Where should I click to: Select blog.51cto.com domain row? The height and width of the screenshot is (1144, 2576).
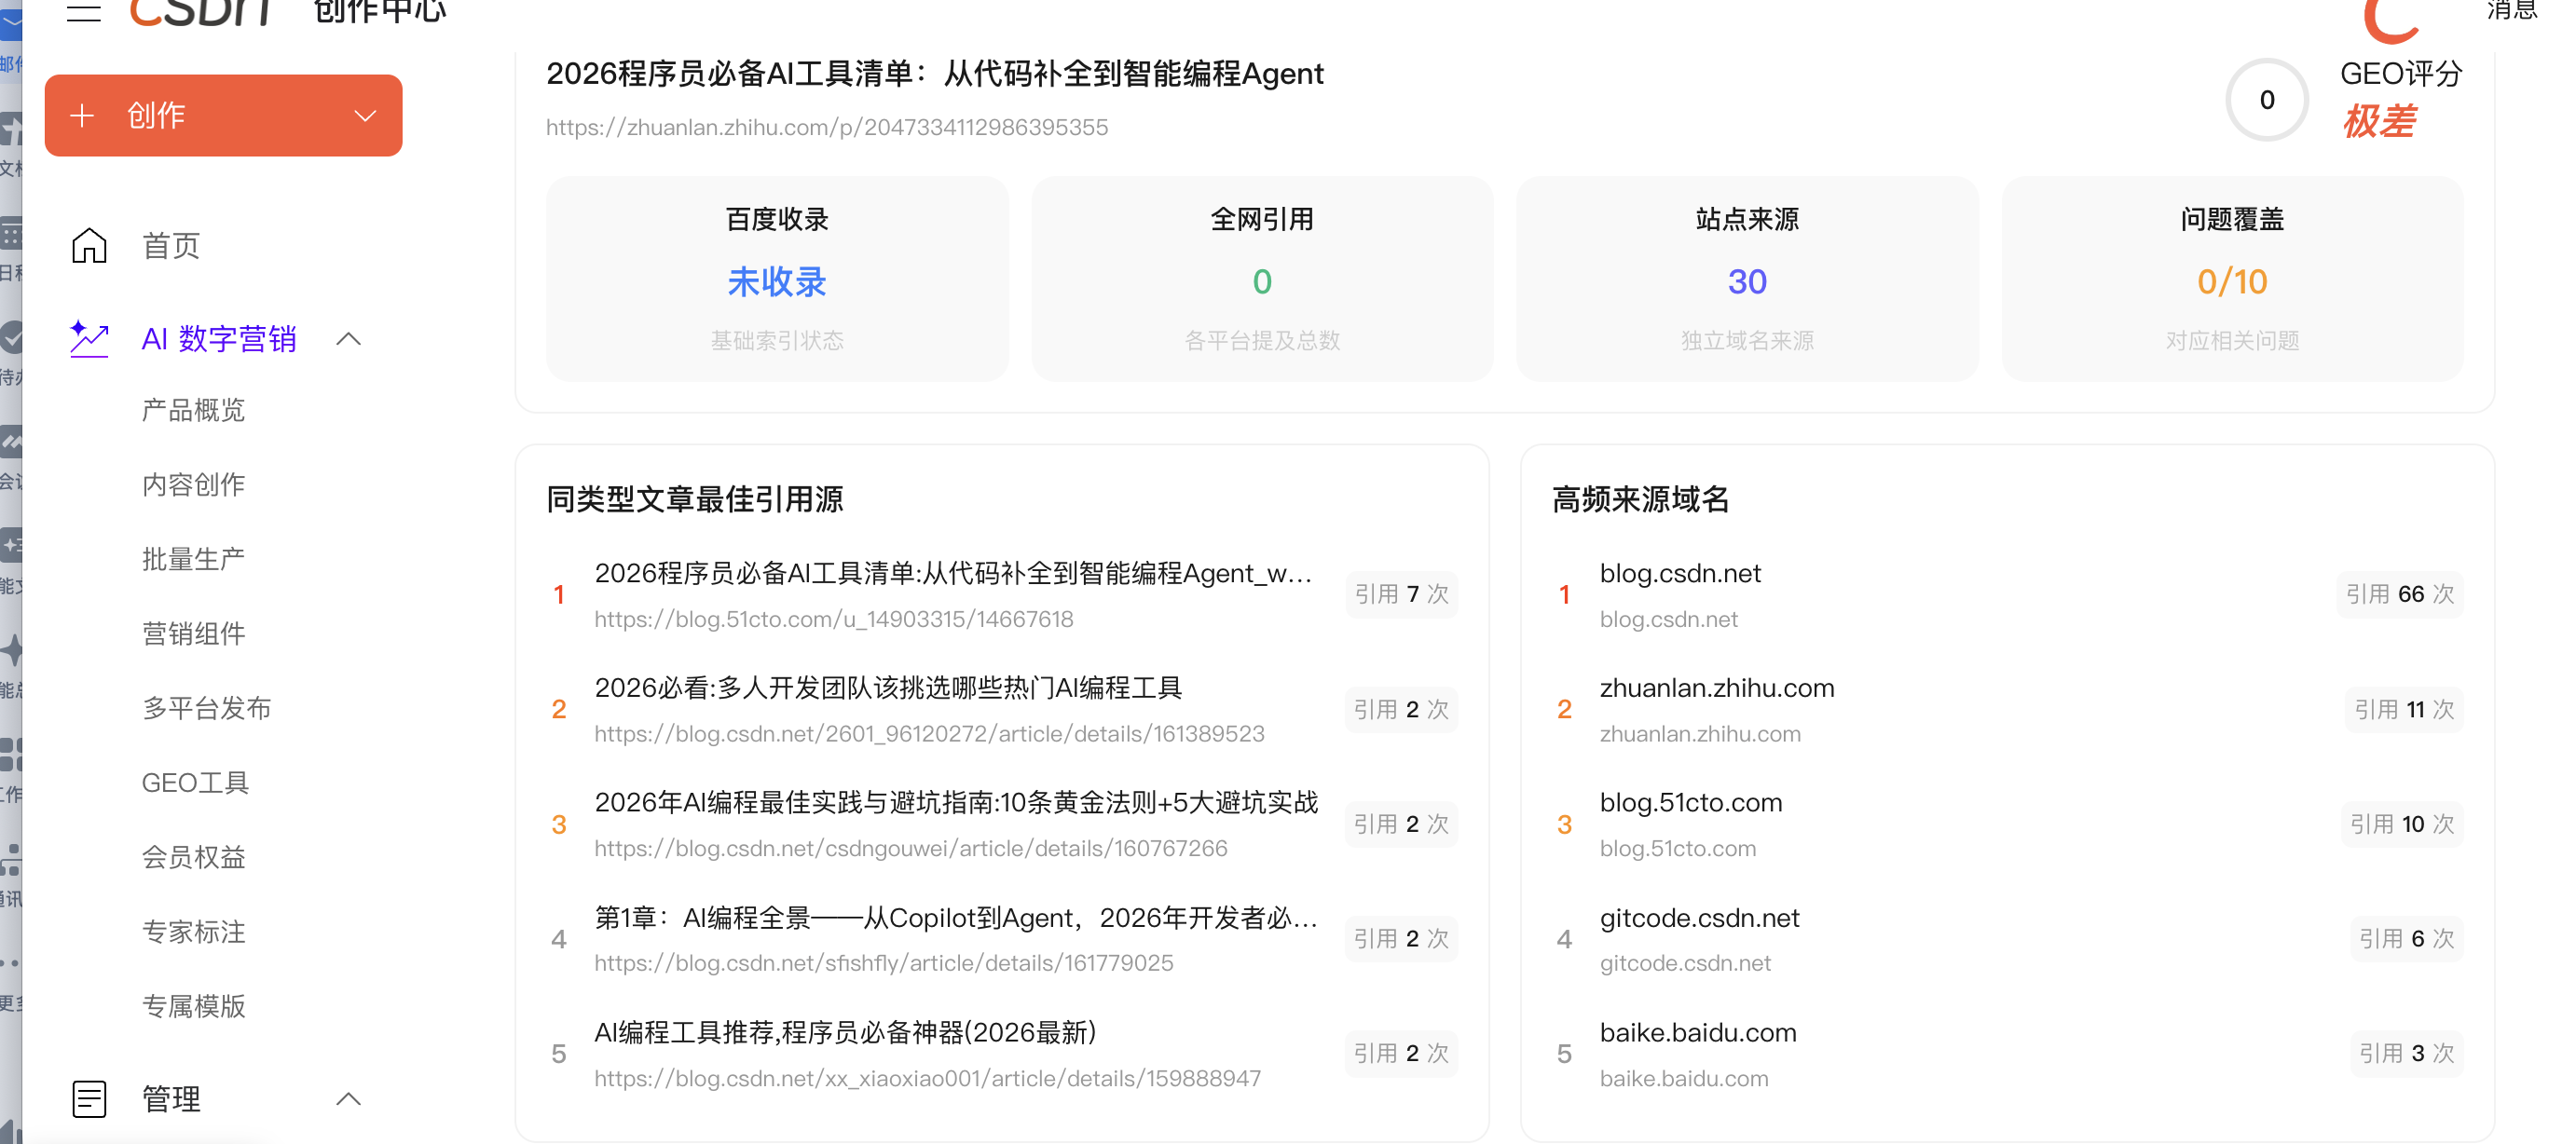click(x=2007, y=824)
